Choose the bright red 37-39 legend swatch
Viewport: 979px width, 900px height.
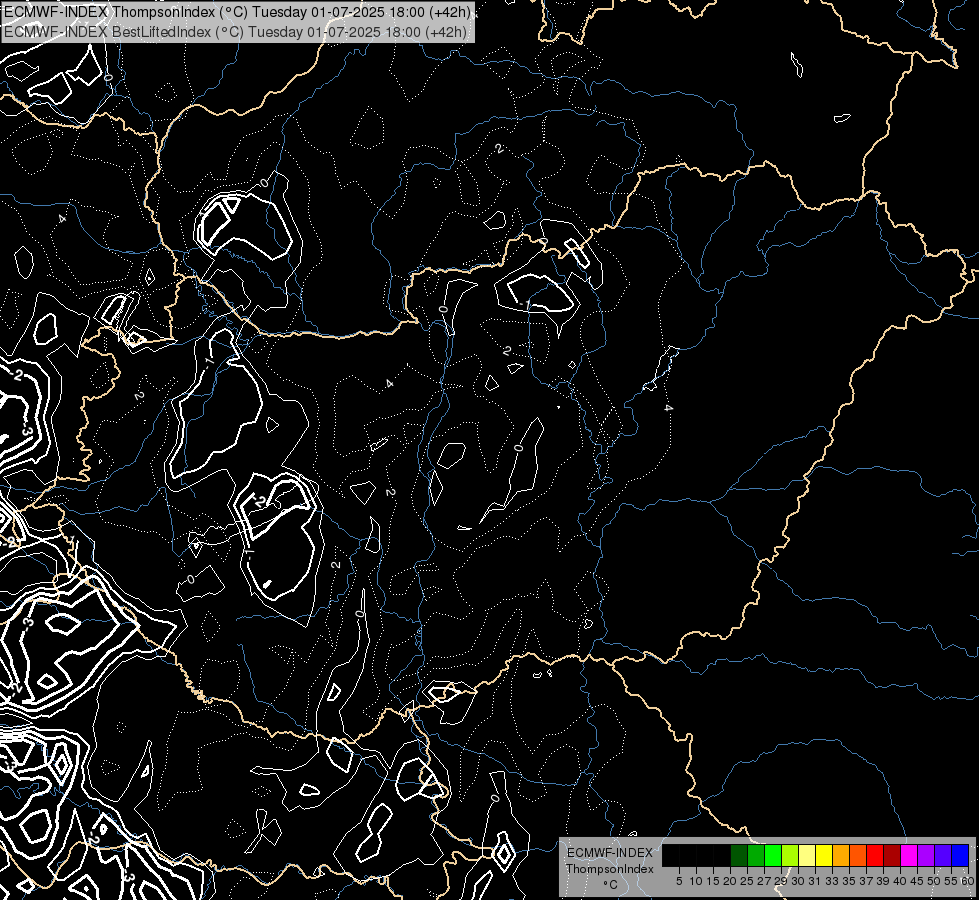pyautogui.click(x=875, y=855)
